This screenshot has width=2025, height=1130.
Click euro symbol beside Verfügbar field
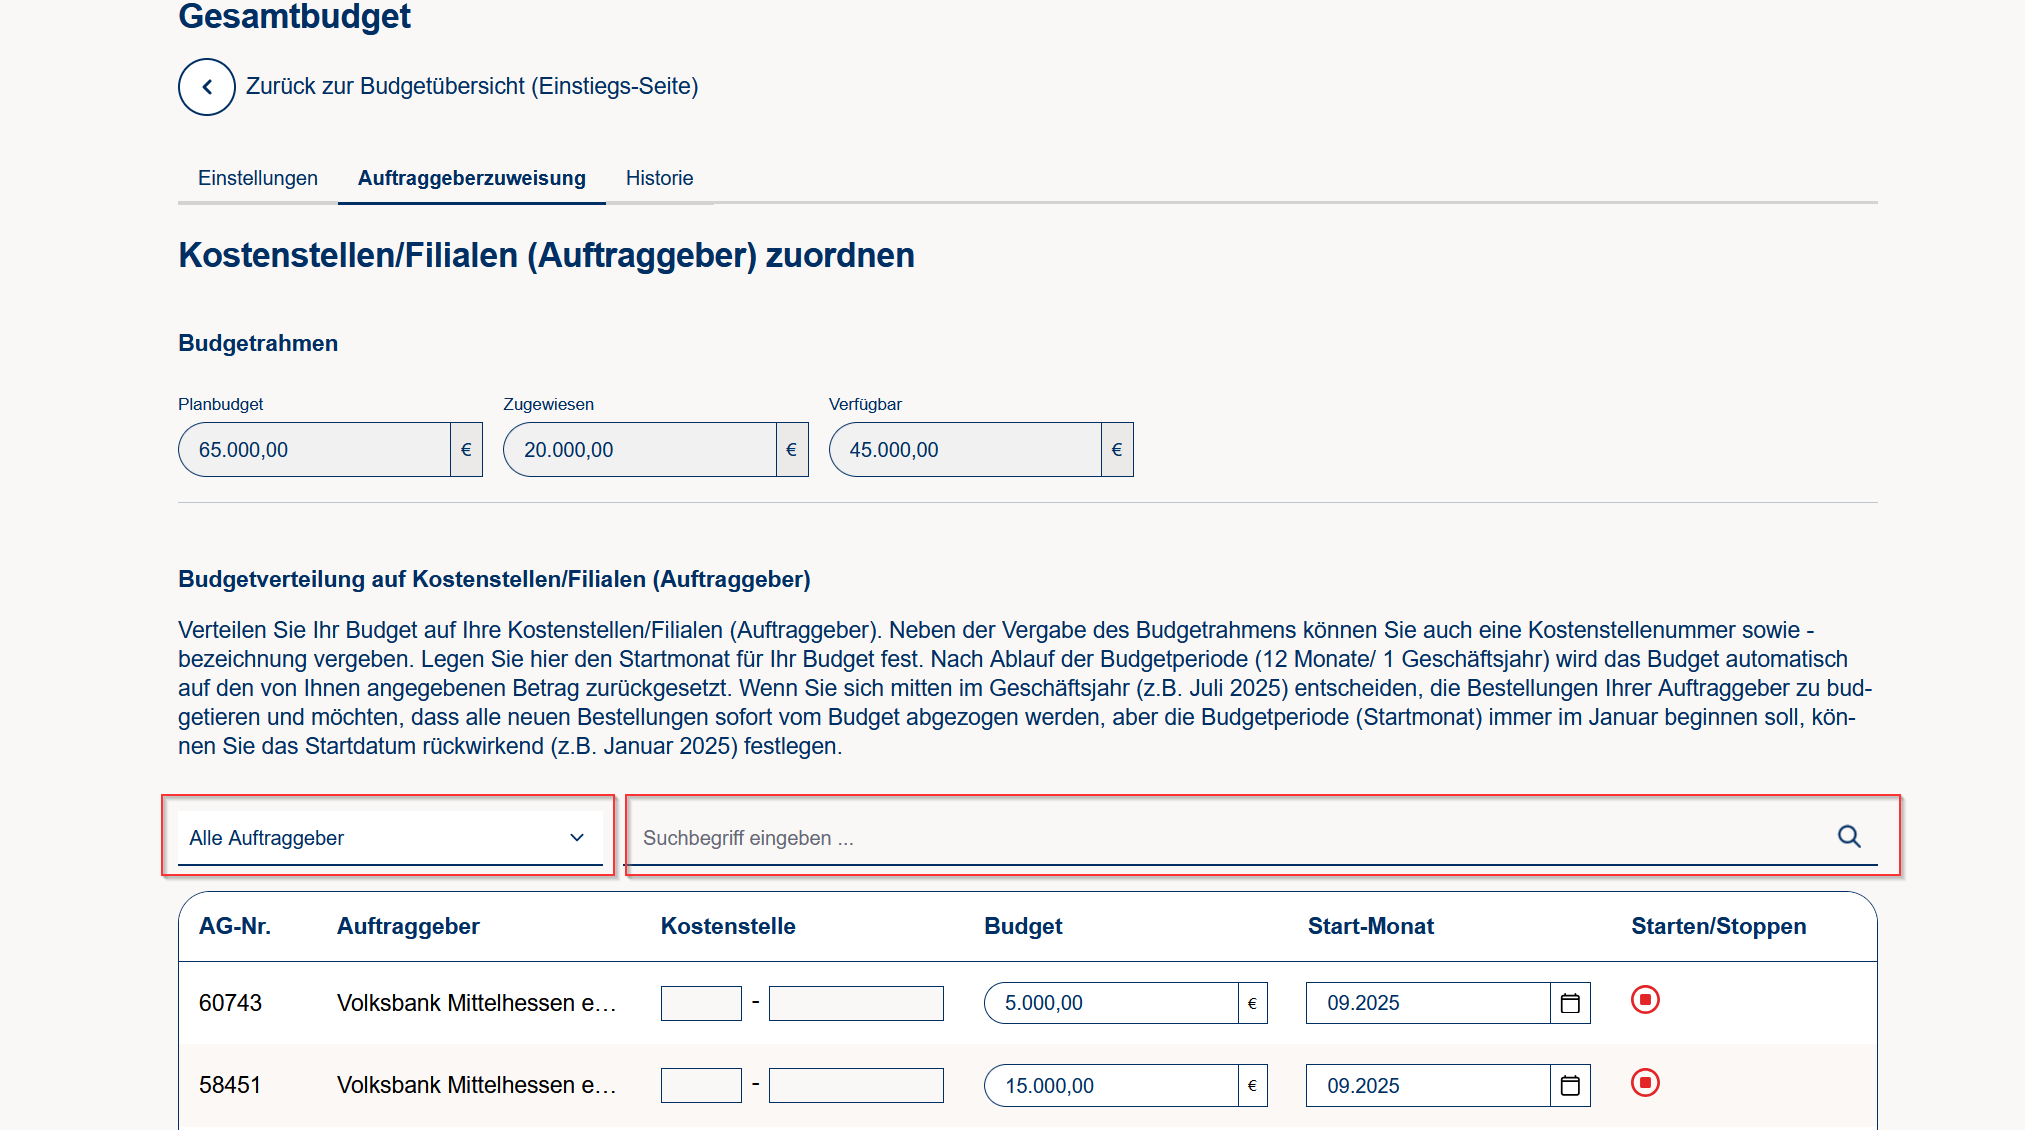[1117, 450]
